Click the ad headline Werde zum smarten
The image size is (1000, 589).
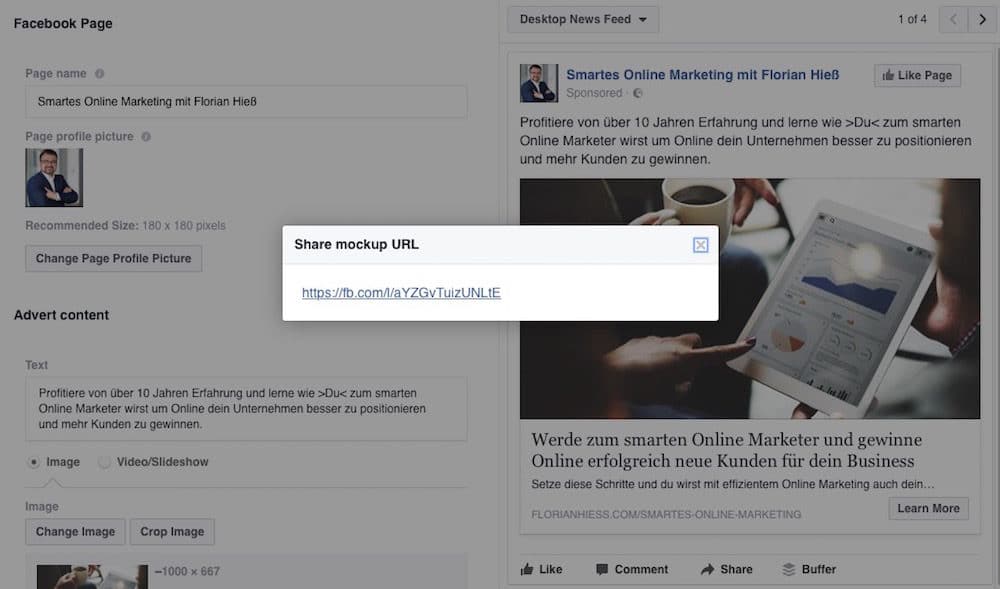pyautogui.click(x=726, y=450)
